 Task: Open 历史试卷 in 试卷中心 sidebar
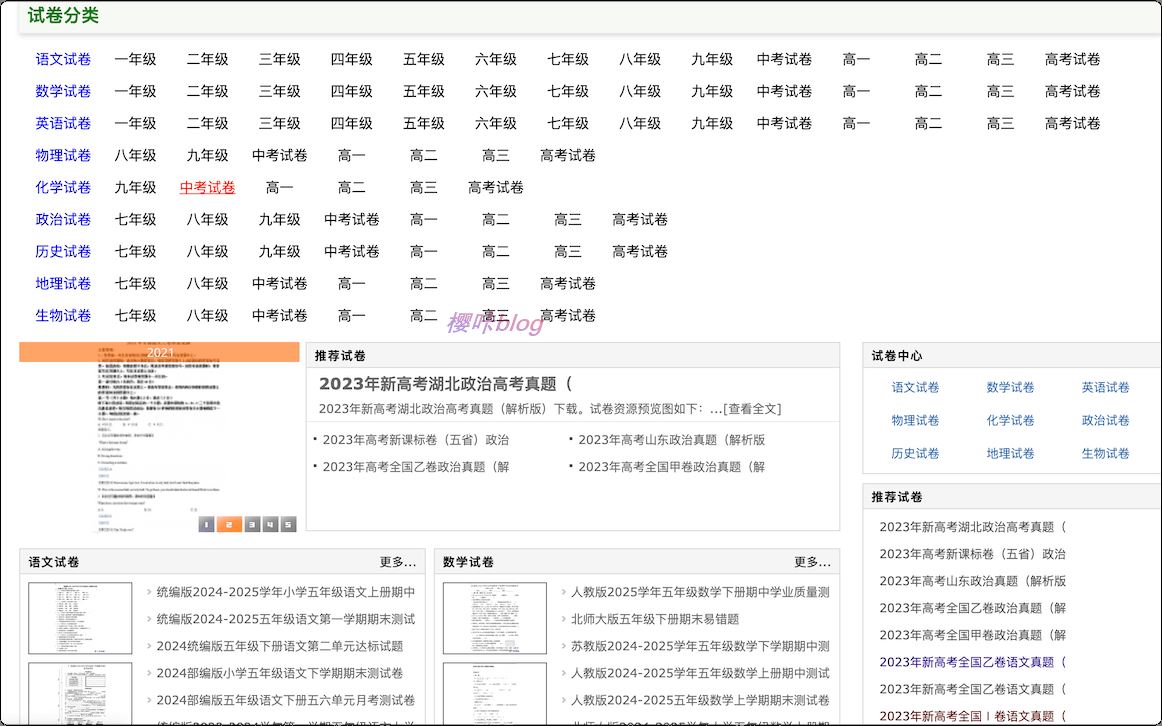point(915,453)
